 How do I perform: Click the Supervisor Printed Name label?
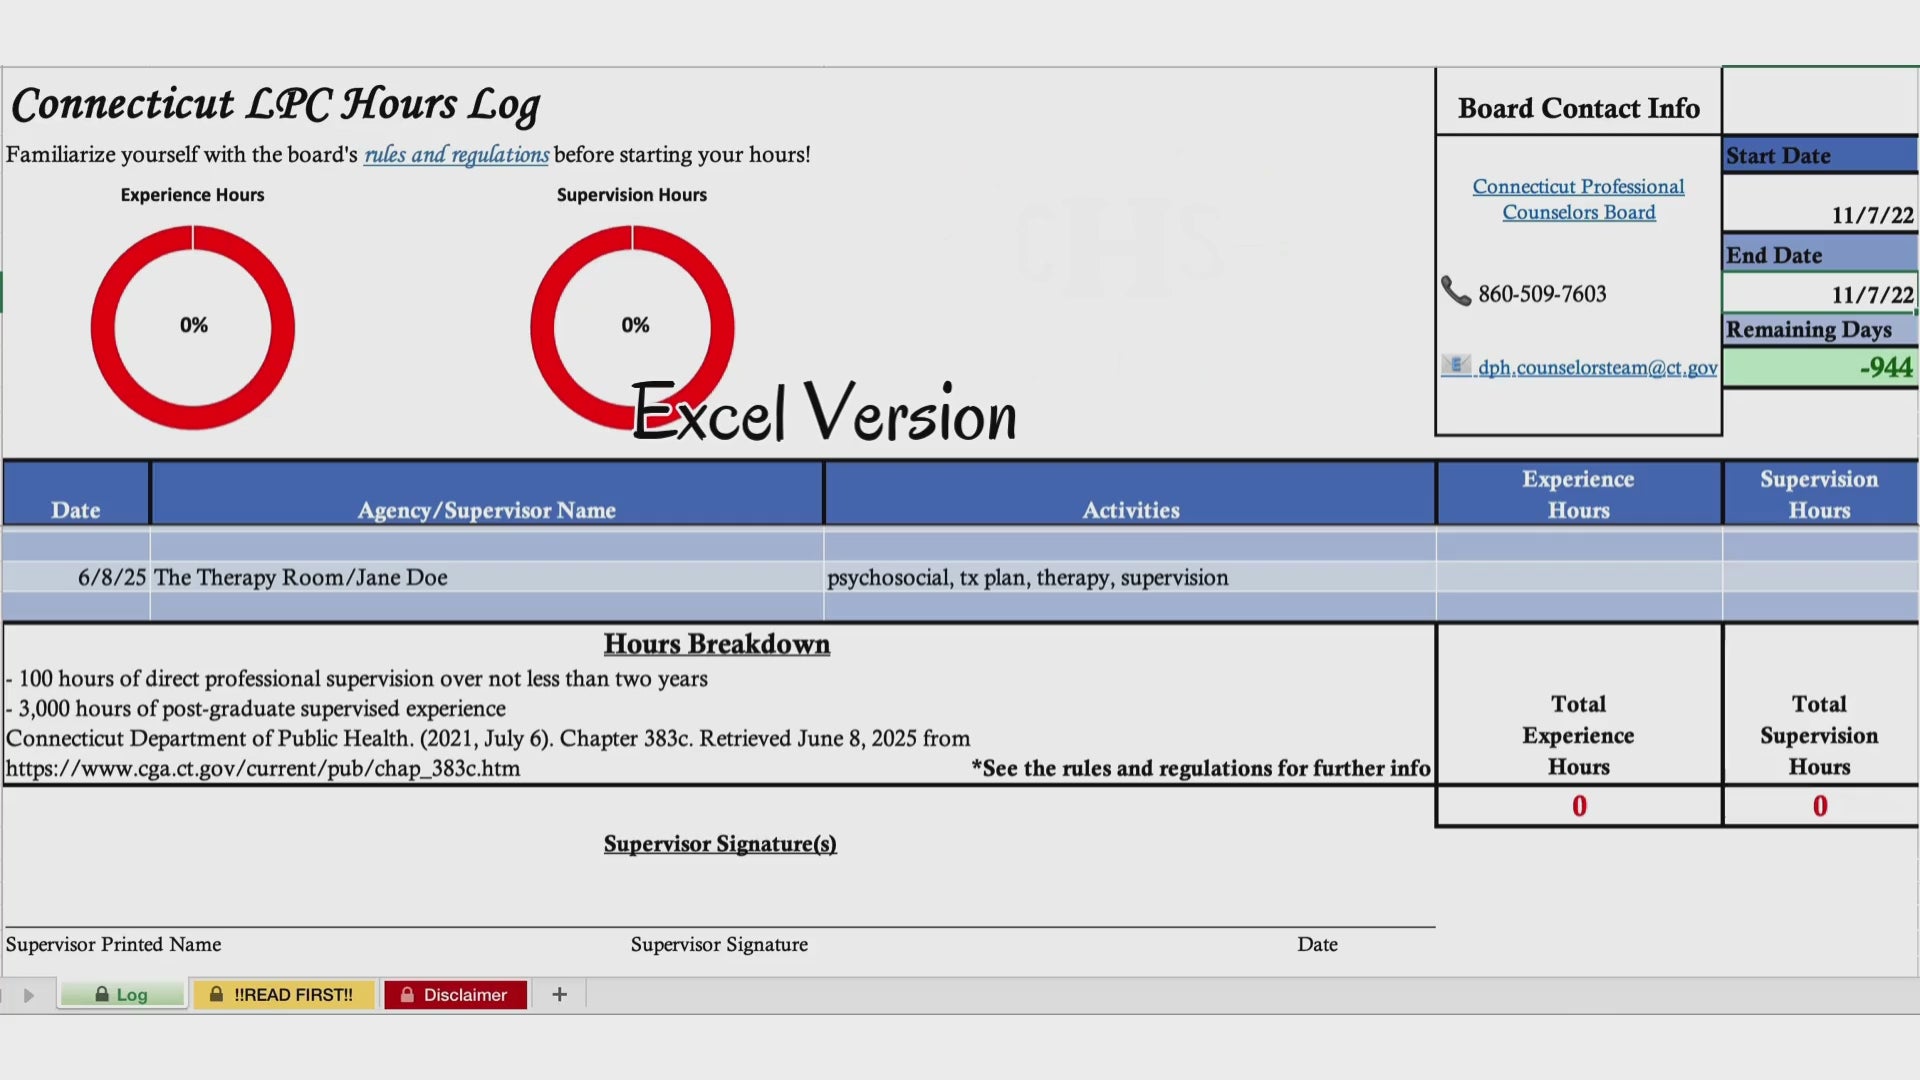(x=114, y=944)
